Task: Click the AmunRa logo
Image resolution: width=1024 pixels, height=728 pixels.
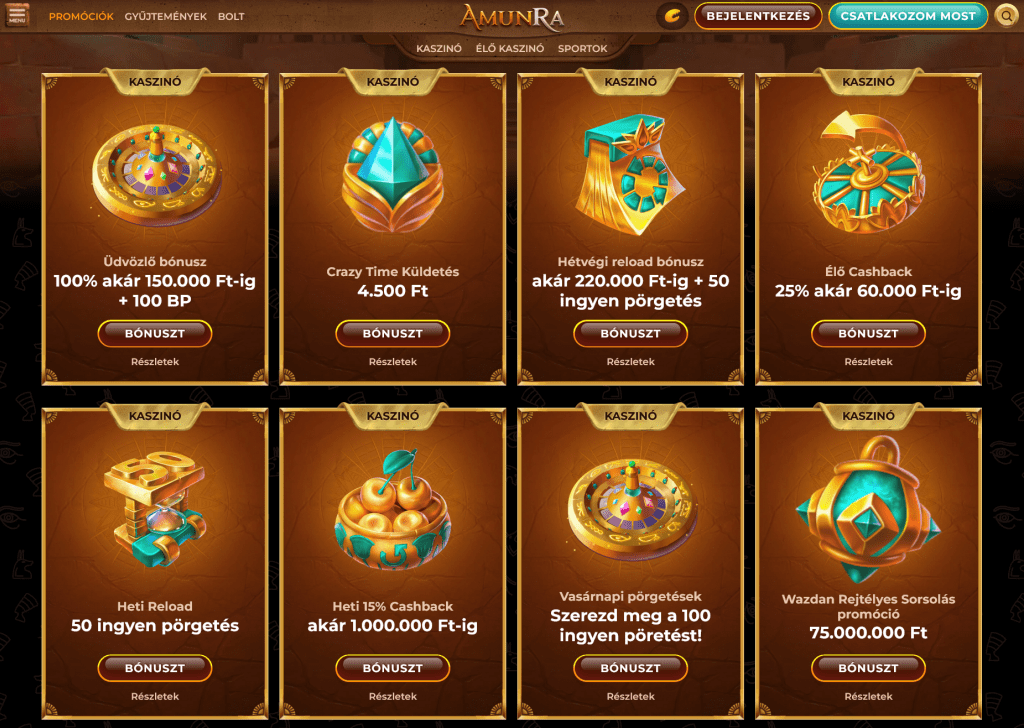Action: point(512,18)
